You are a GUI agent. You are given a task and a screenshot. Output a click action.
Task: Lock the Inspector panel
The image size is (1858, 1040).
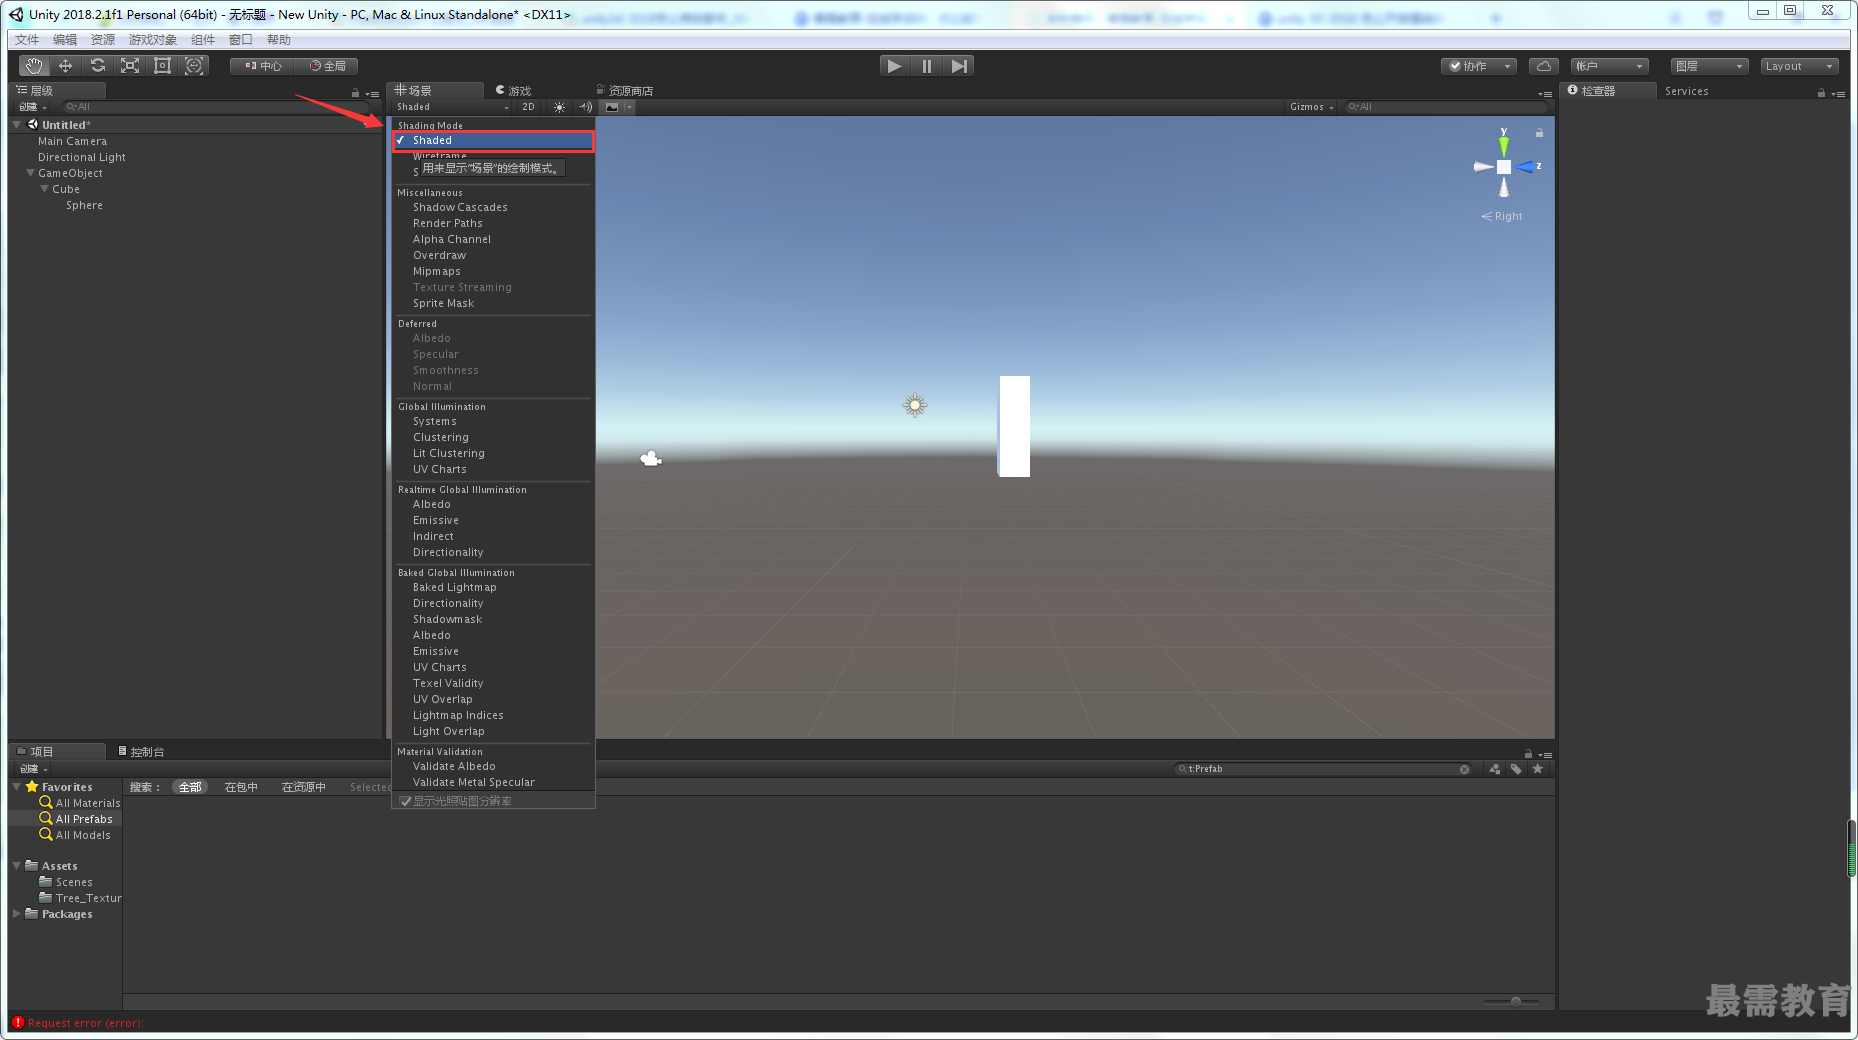click(1821, 93)
